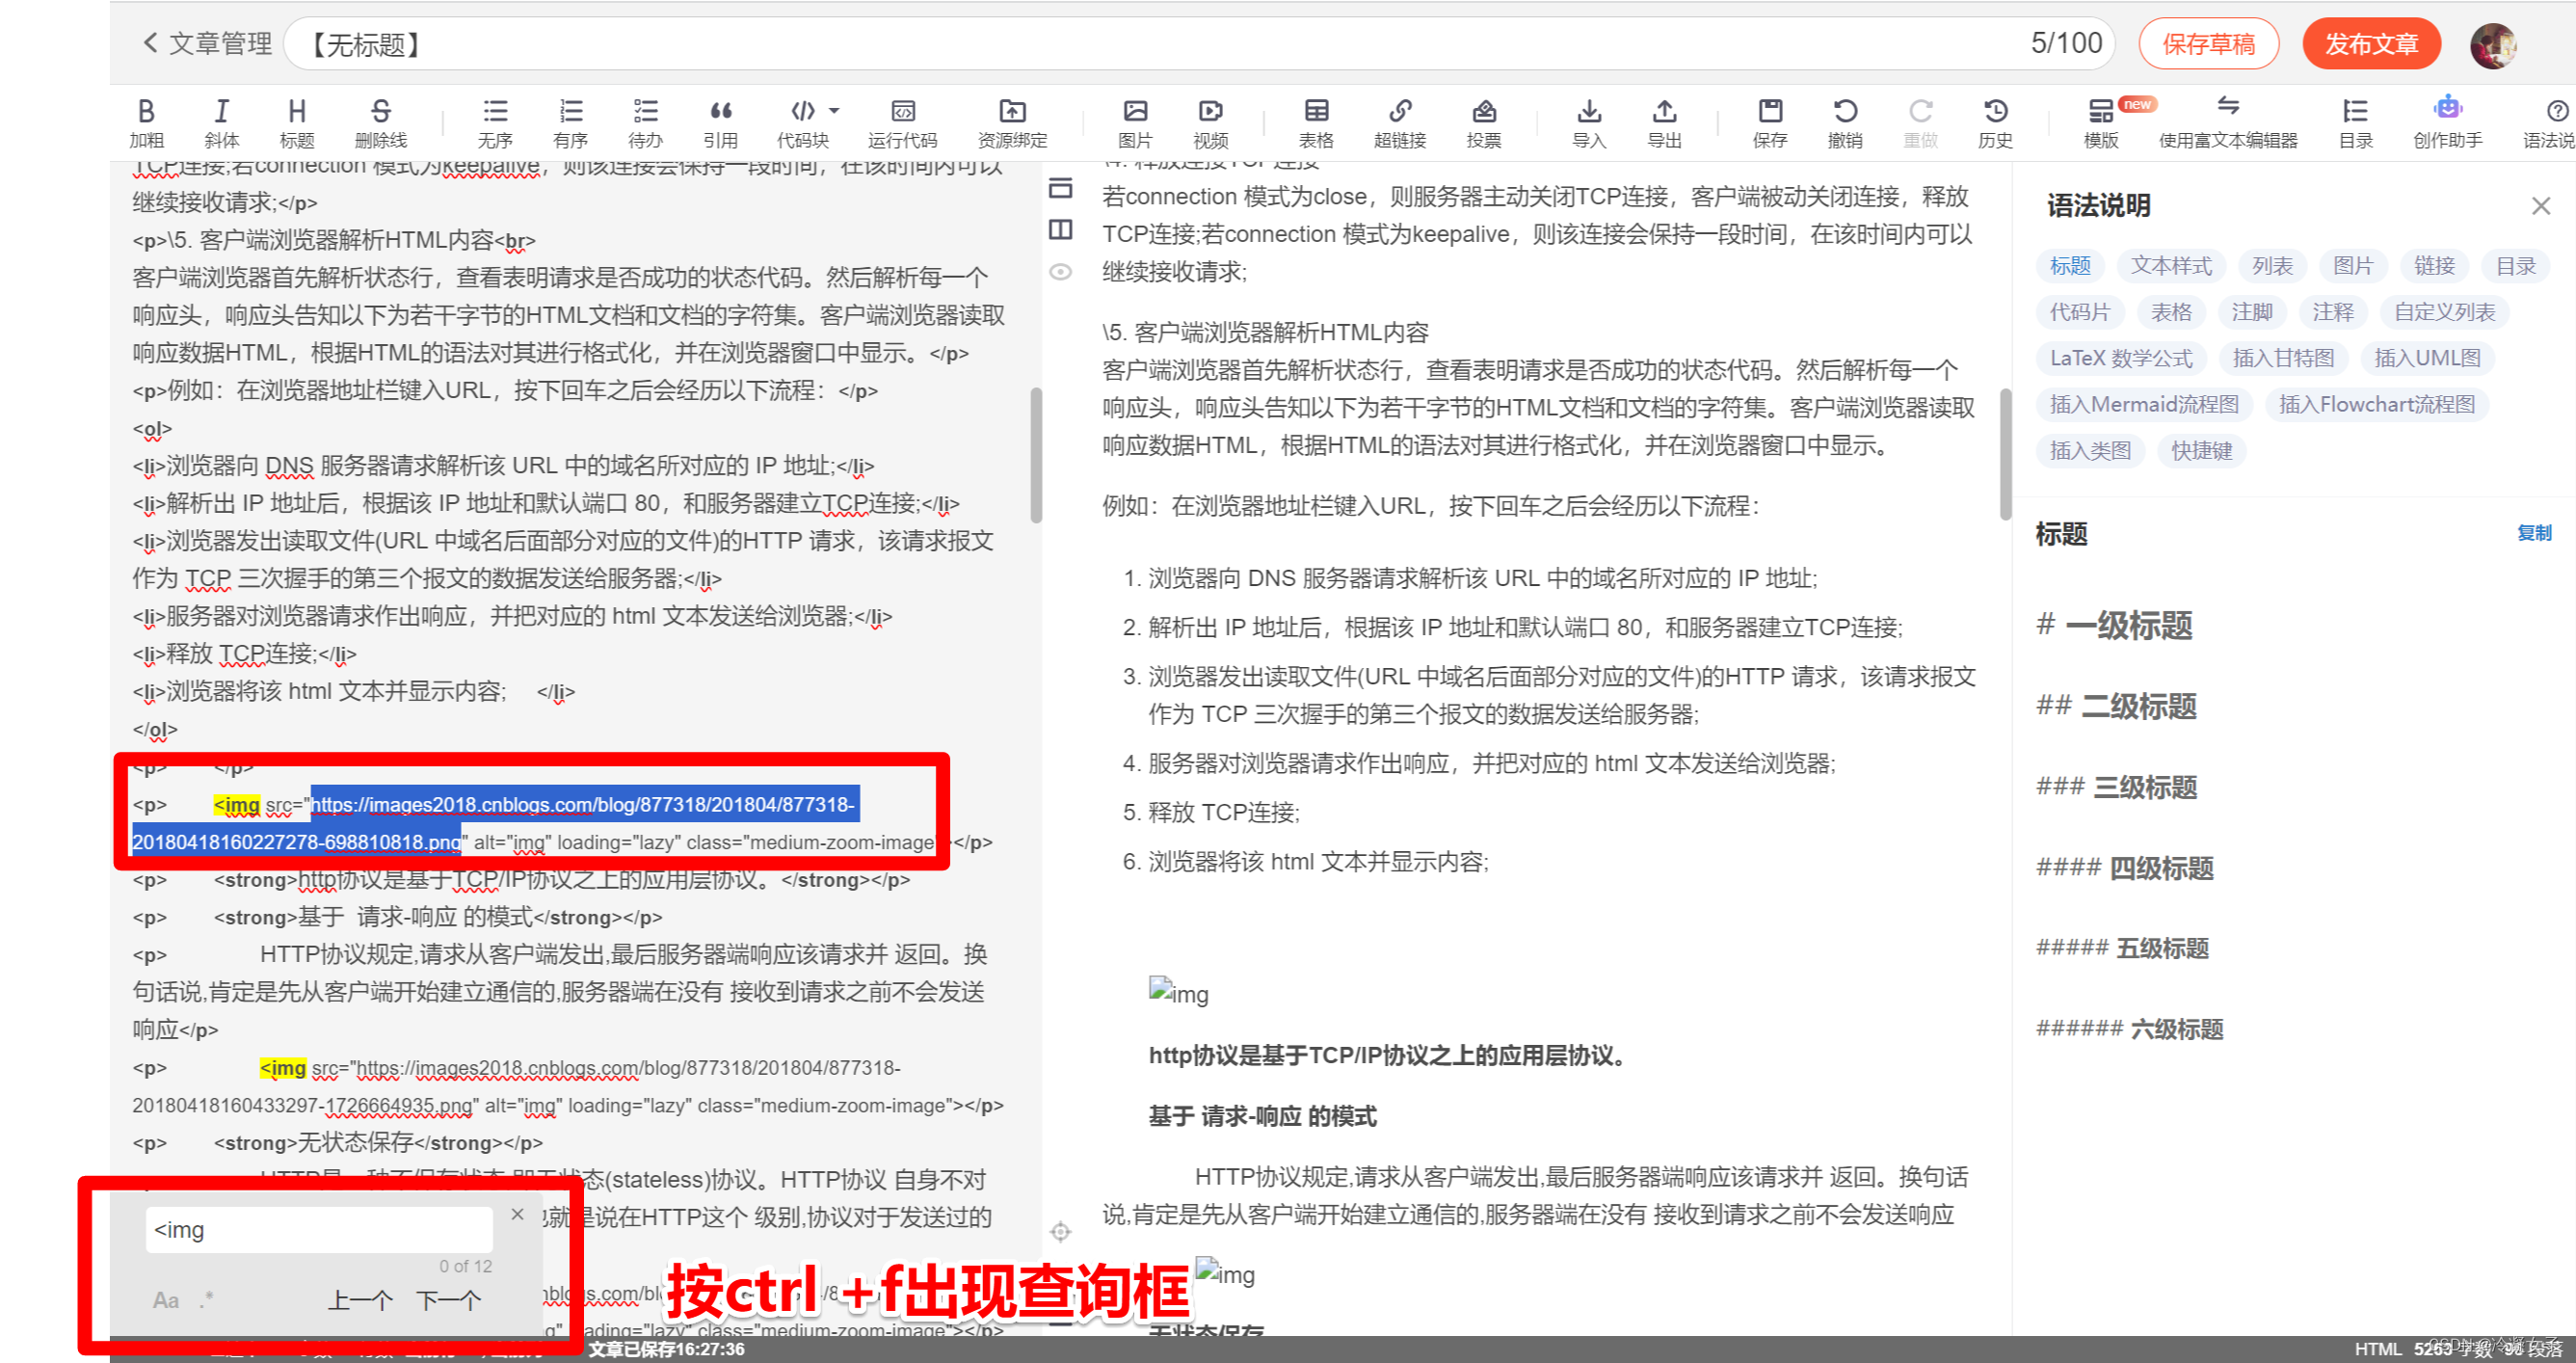The height and width of the screenshot is (1363, 2576).
Task: Toggle the eye preview visibility icon
Action: pos(1060,272)
